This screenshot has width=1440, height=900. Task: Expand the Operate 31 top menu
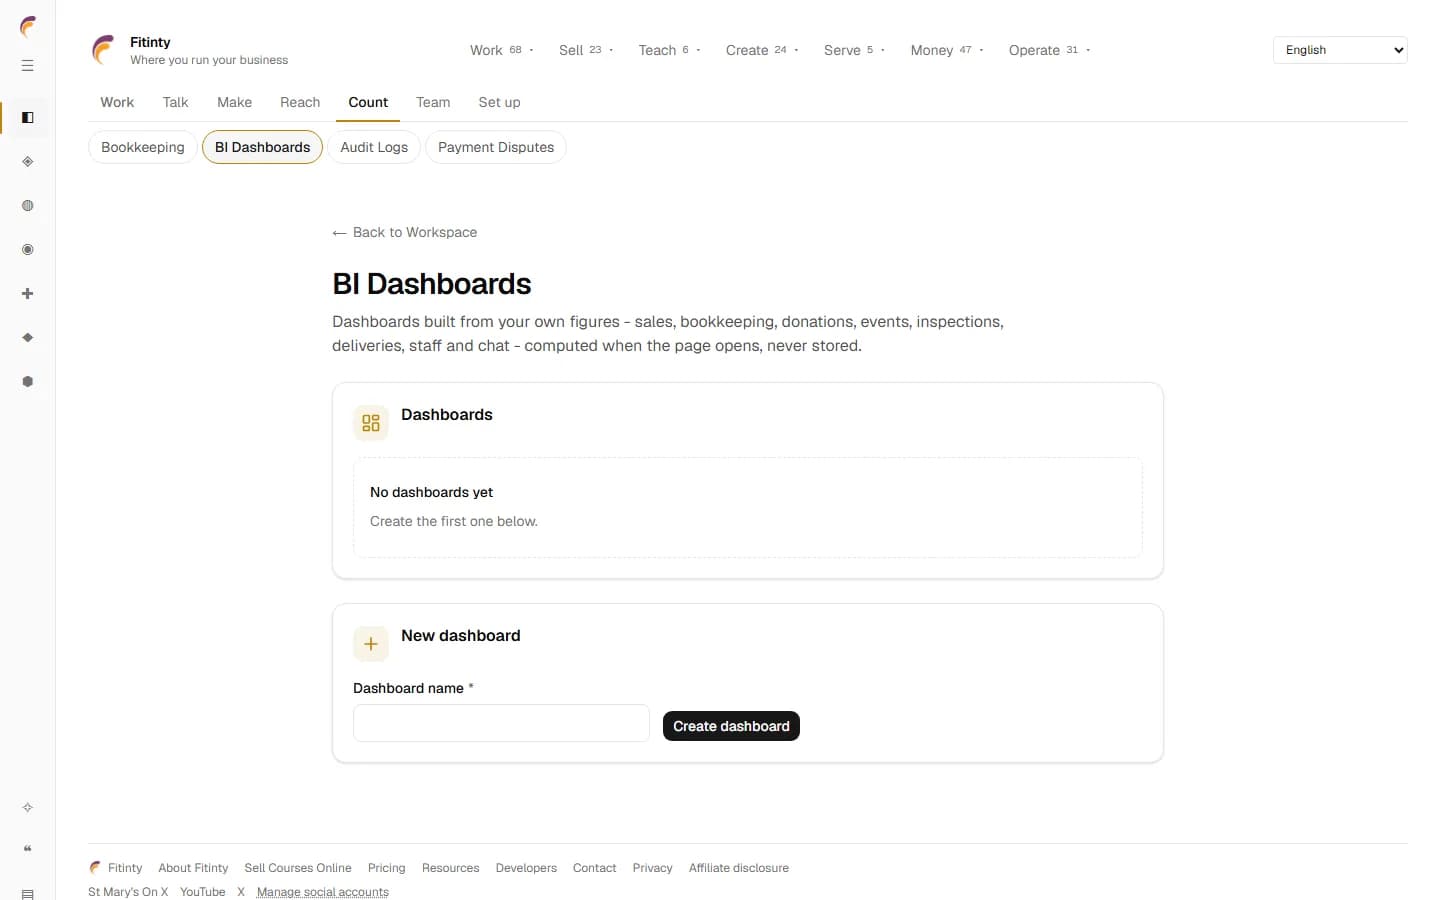click(1049, 50)
